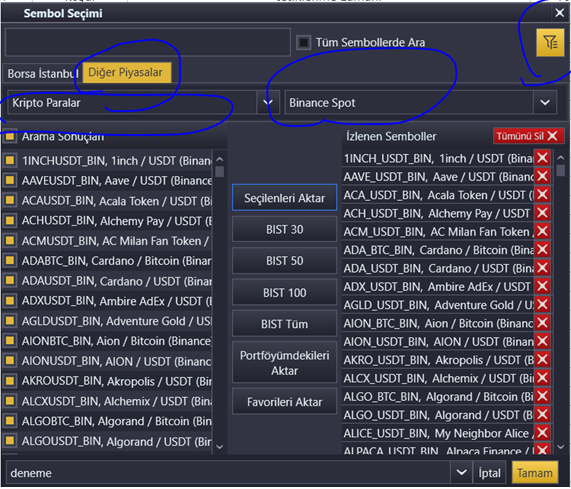The height and width of the screenshot is (489, 571).
Task: Uncheck ACHUSDT_BIN checkbox
Action: 10,220
